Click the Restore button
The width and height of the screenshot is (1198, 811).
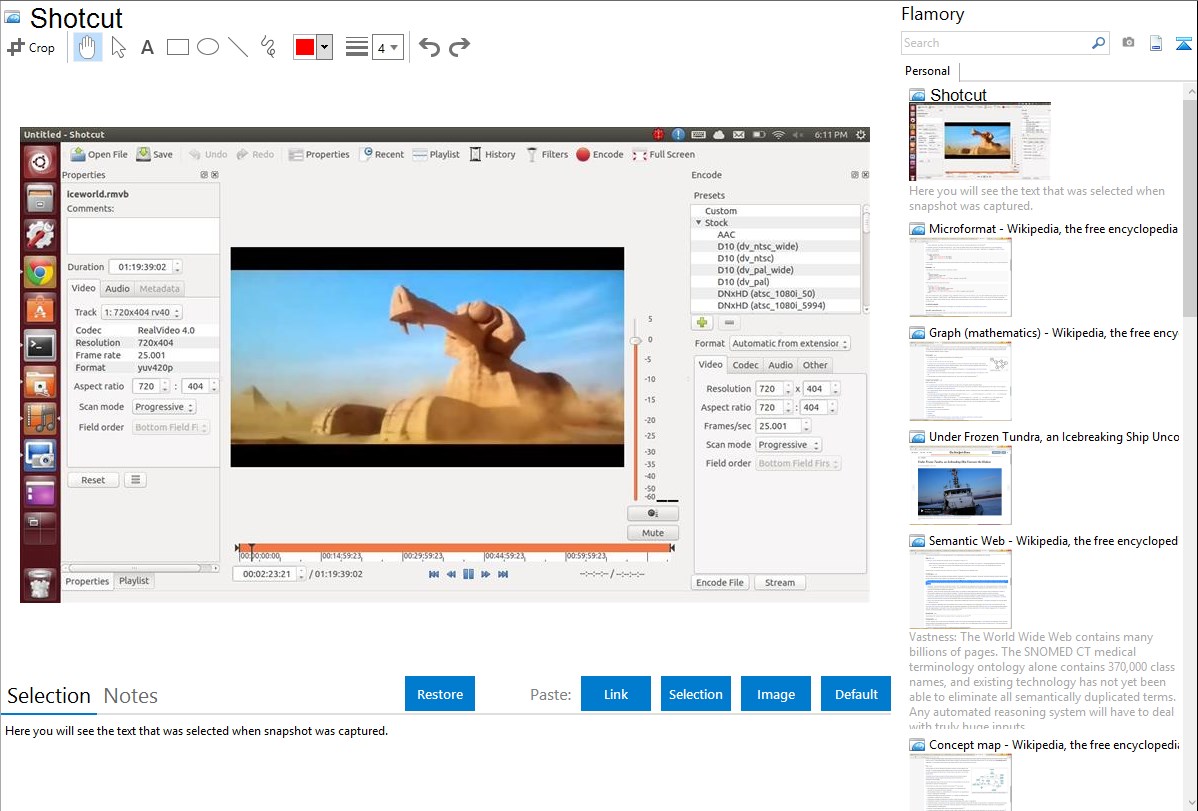click(x=440, y=694)
